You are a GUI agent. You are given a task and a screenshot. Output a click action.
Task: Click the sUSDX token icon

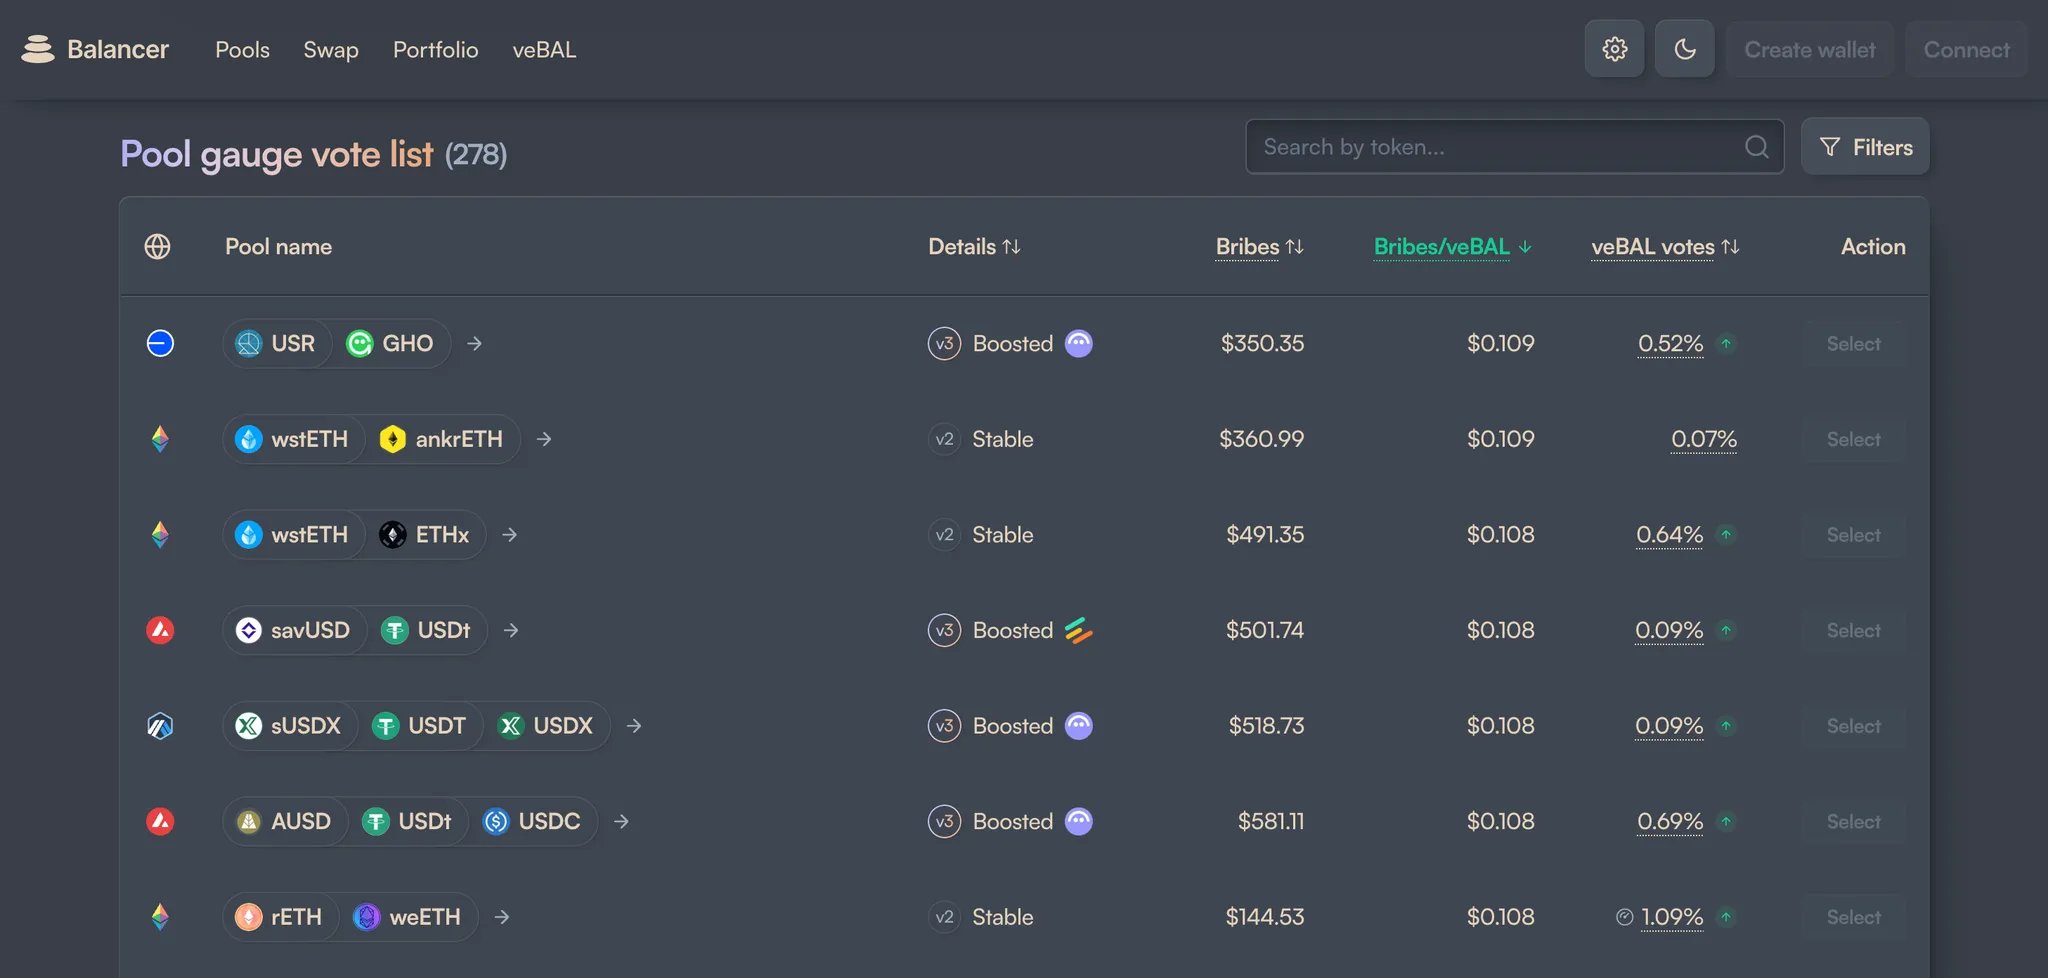(248, 726)
